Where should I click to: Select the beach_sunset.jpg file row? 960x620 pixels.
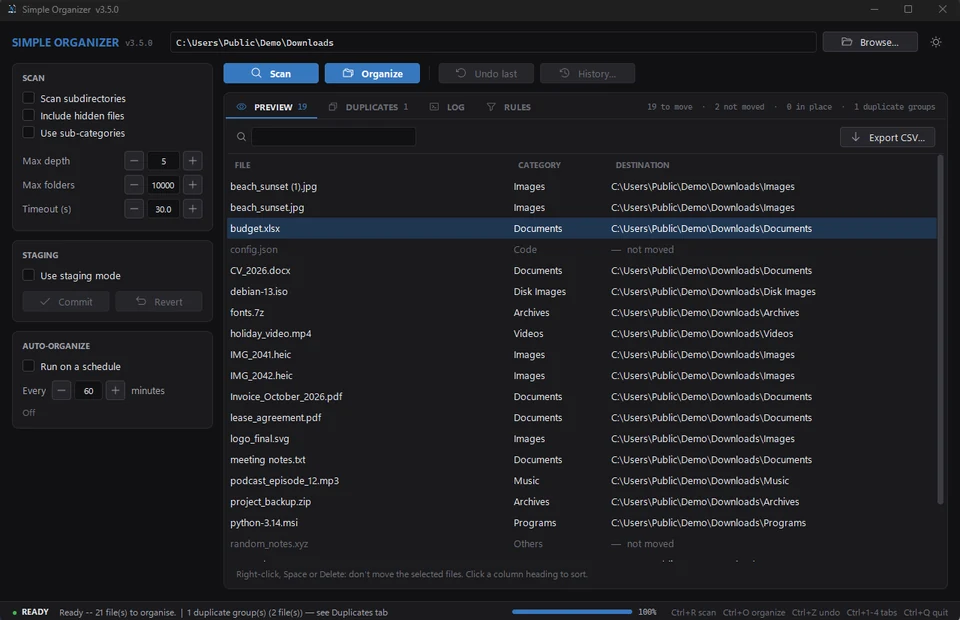(582, 207)
